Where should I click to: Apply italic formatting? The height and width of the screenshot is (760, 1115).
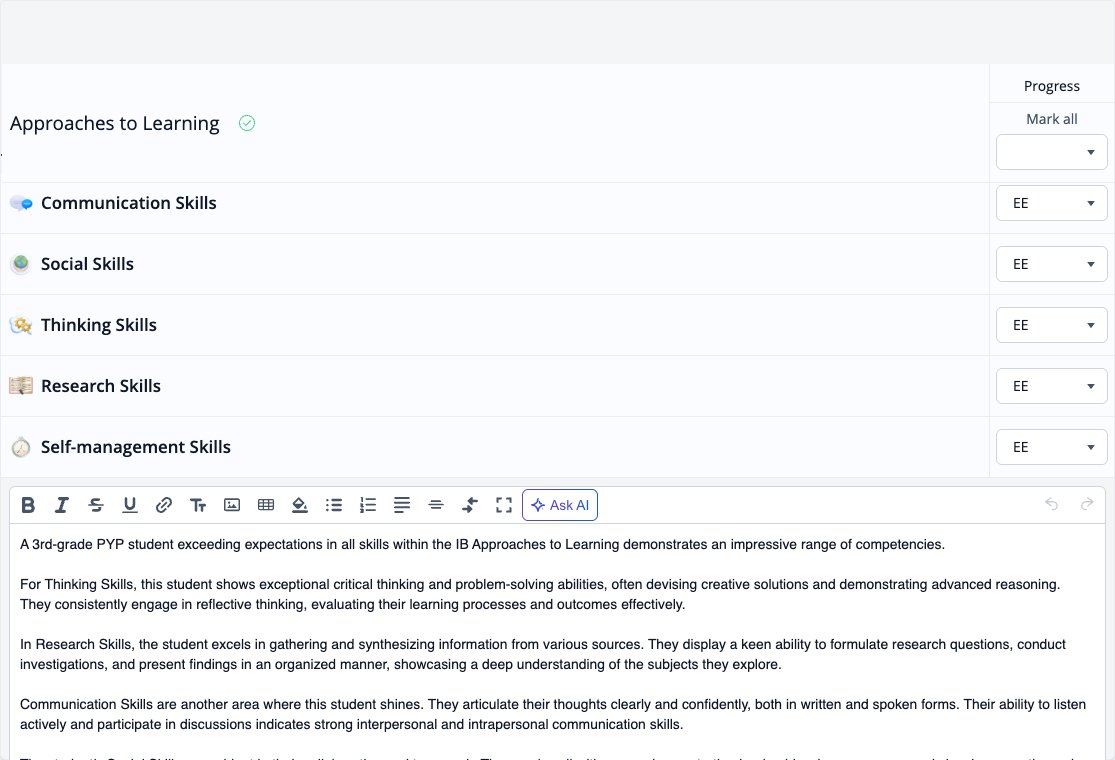(x=62, y=505)
